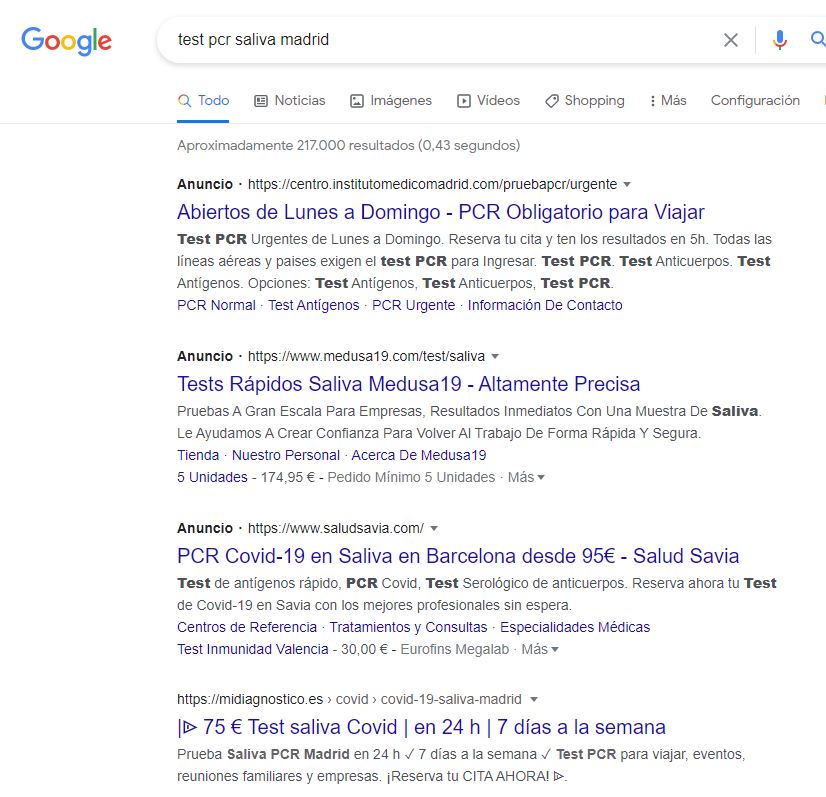Open Configuración settings
The image size is (826, 797).
755,101
